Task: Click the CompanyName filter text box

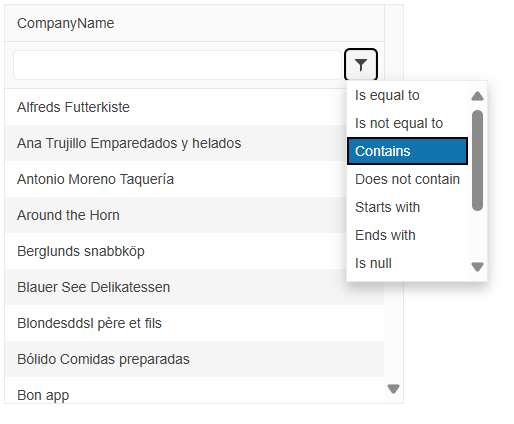Action: pos(177,65)
